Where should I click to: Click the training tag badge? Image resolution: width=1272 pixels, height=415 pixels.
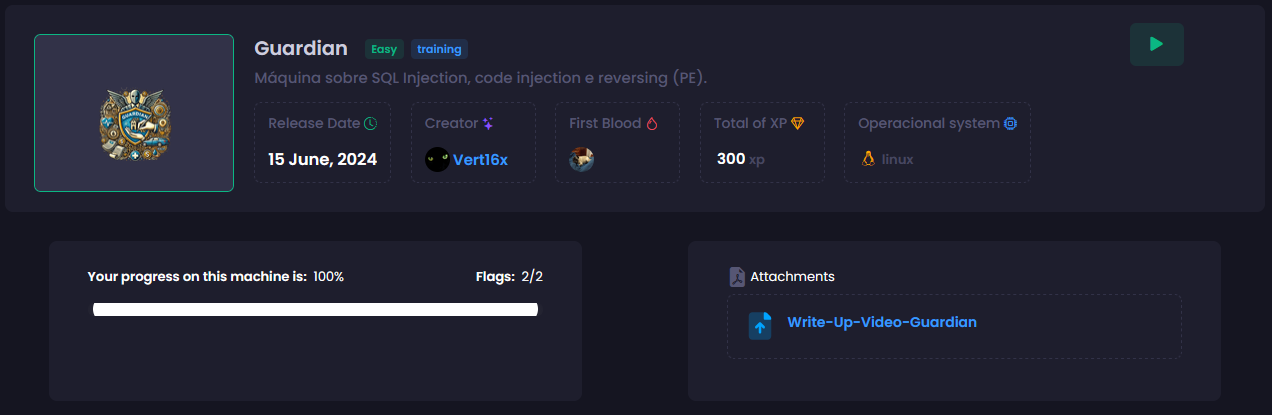(439, 49)
